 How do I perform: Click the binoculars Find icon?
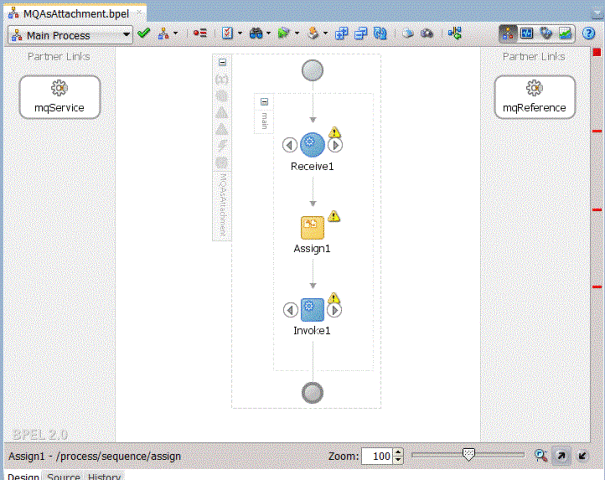click(256, 34)
